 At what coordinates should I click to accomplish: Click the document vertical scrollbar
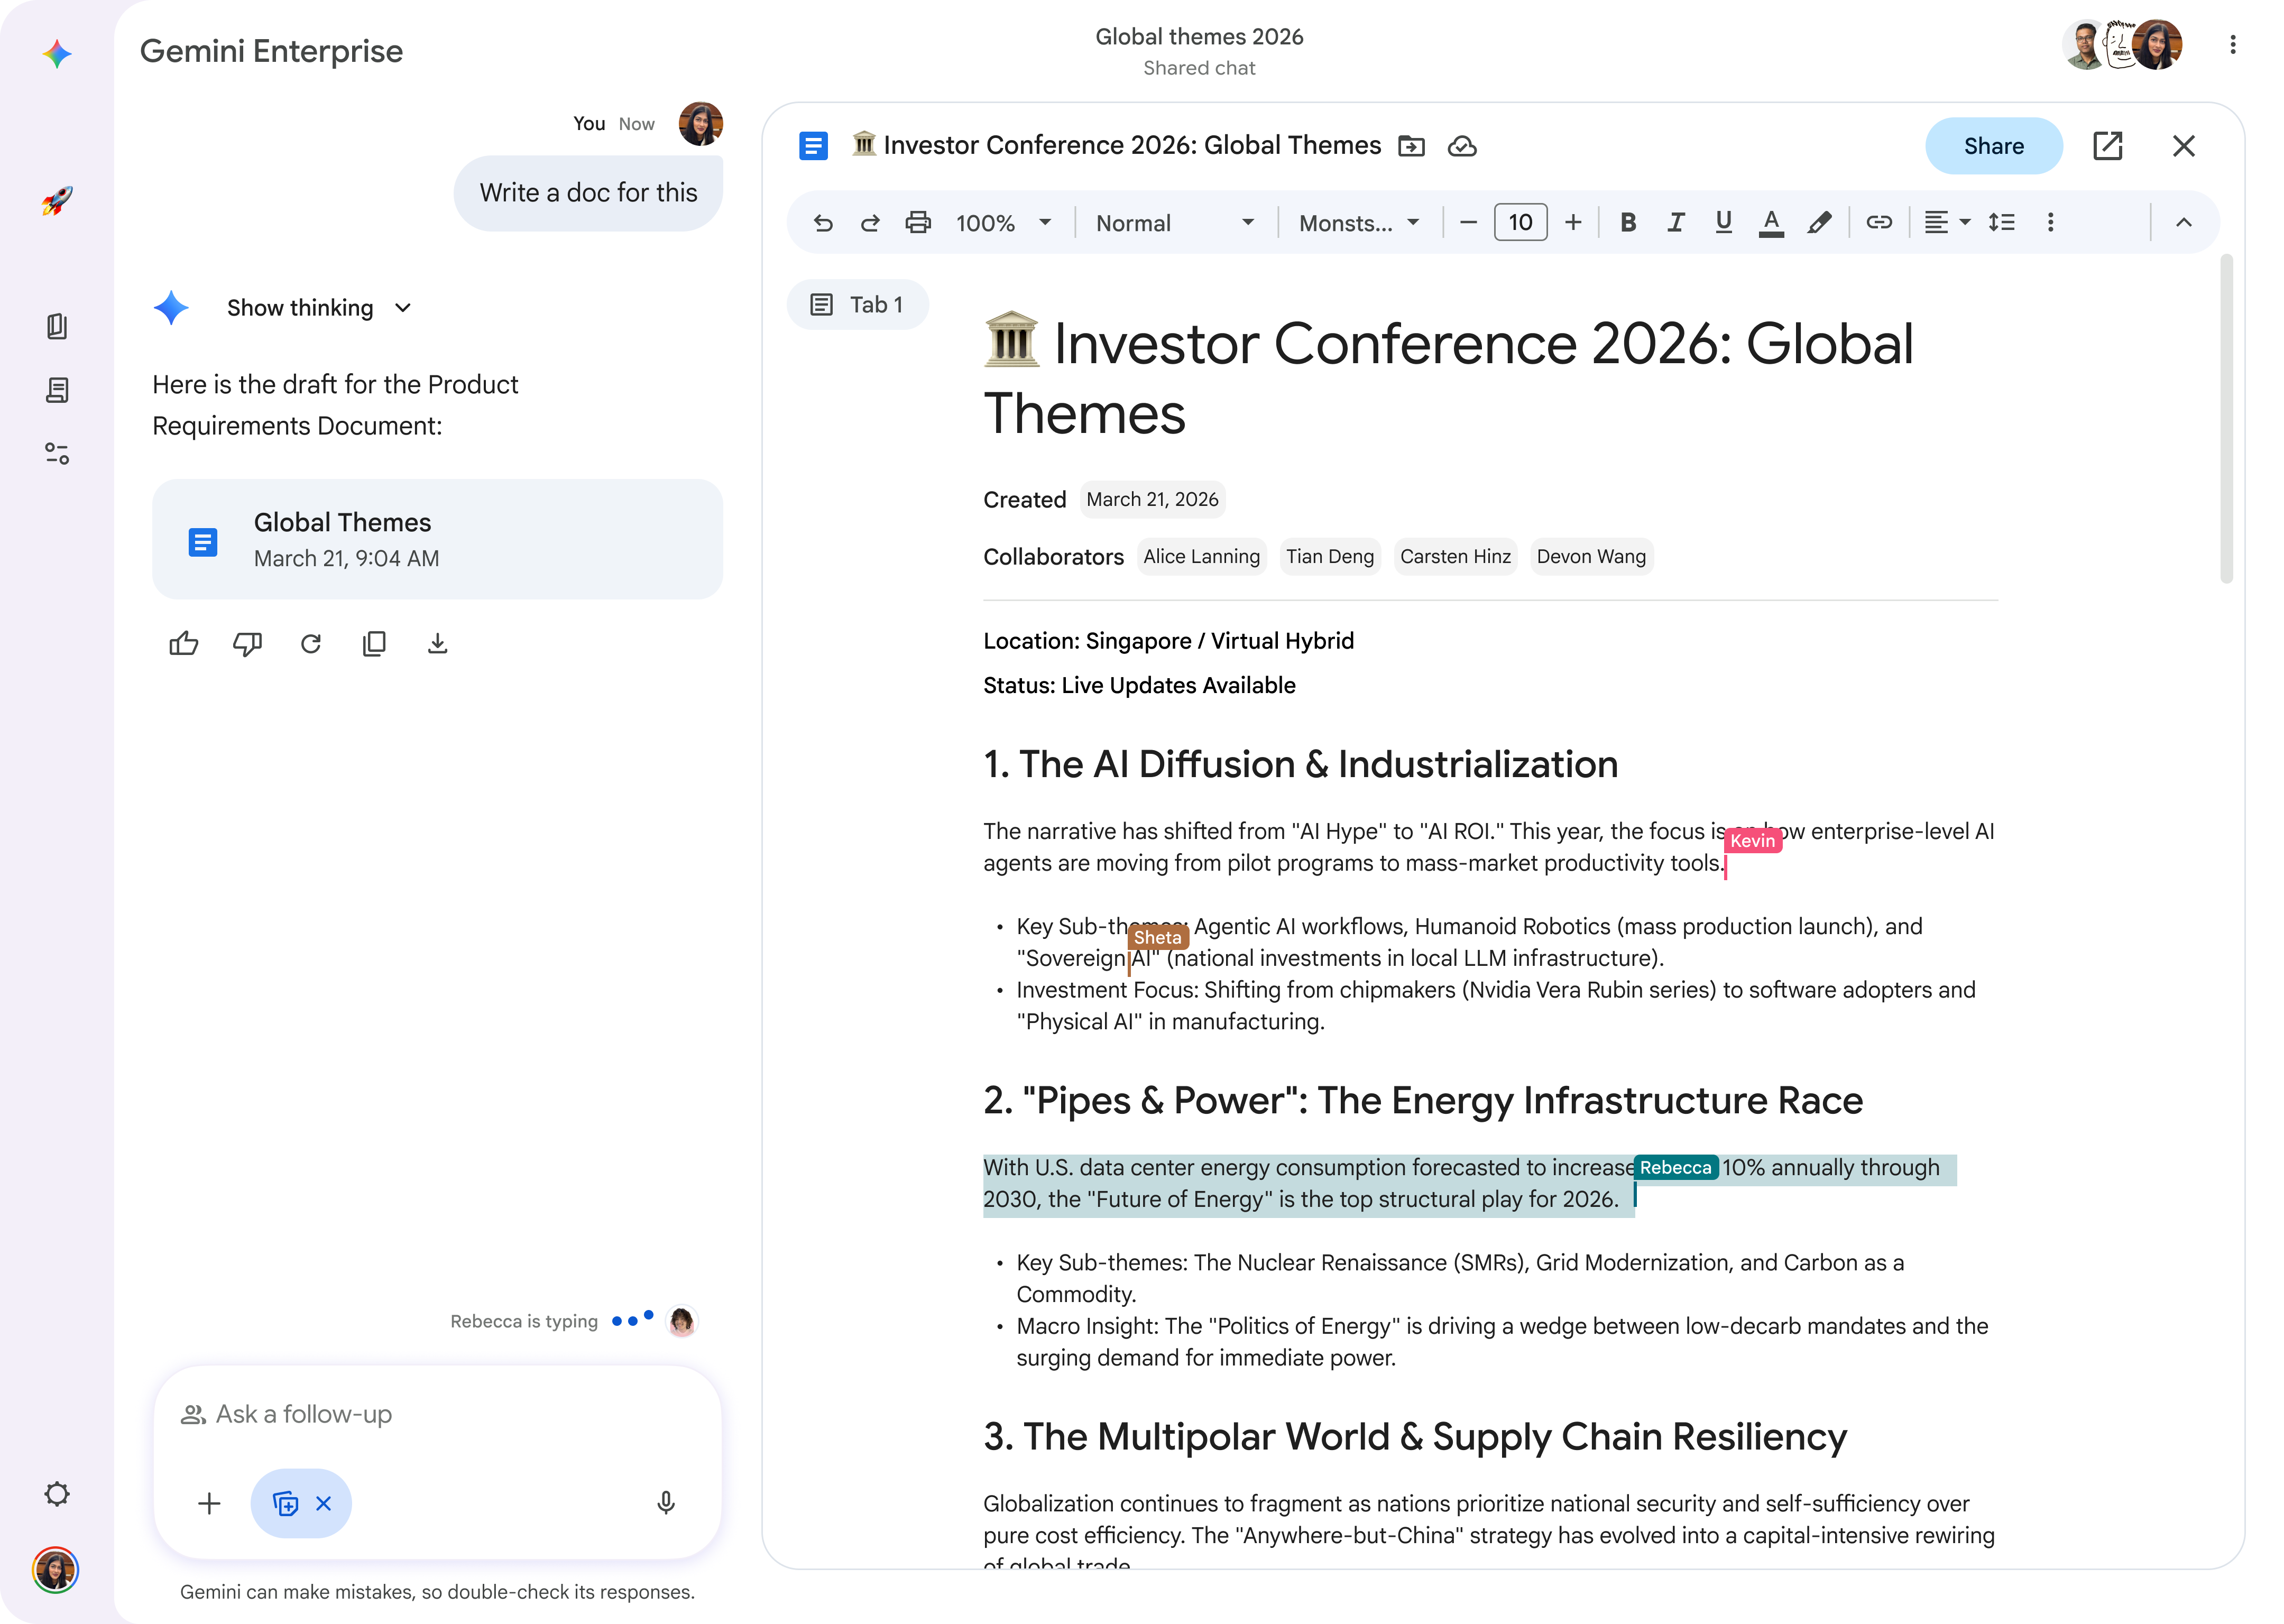[2226, 420]
